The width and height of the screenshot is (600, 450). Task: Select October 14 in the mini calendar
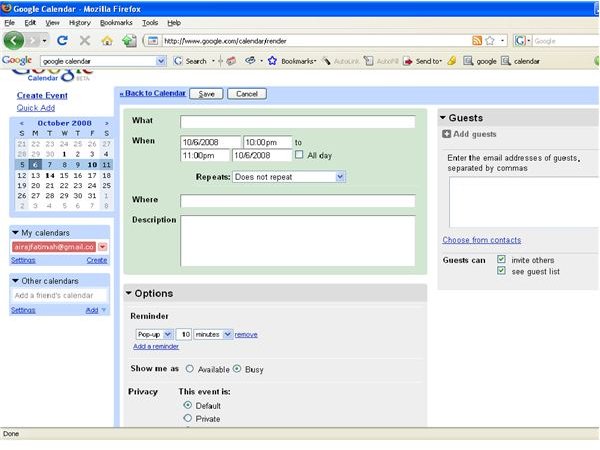50,176
